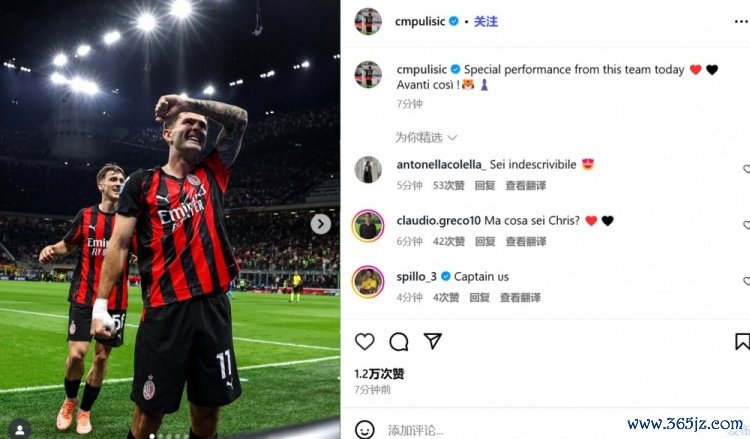
Task: Reply to antonellacolella_ comment via 回复
Action: coord(485,186)
